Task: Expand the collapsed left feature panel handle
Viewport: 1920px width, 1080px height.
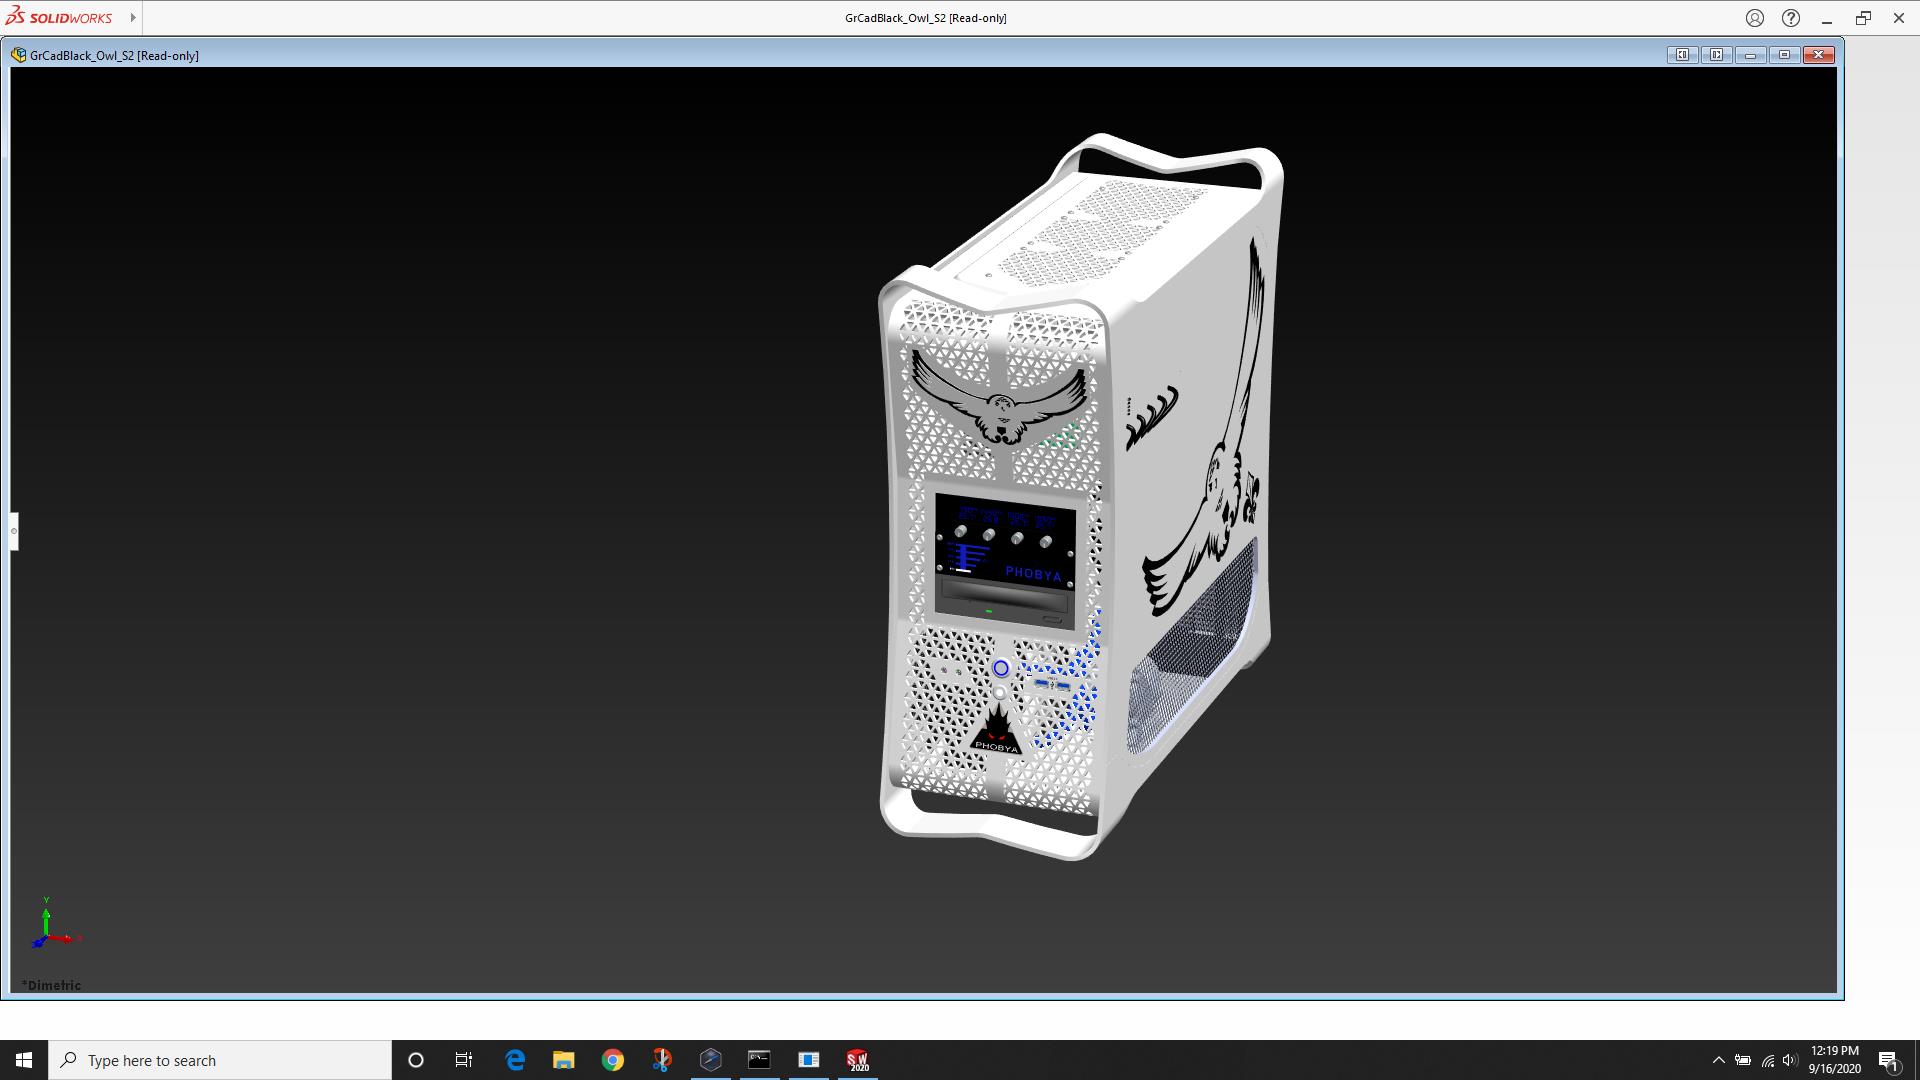Action: click(14, 531)
